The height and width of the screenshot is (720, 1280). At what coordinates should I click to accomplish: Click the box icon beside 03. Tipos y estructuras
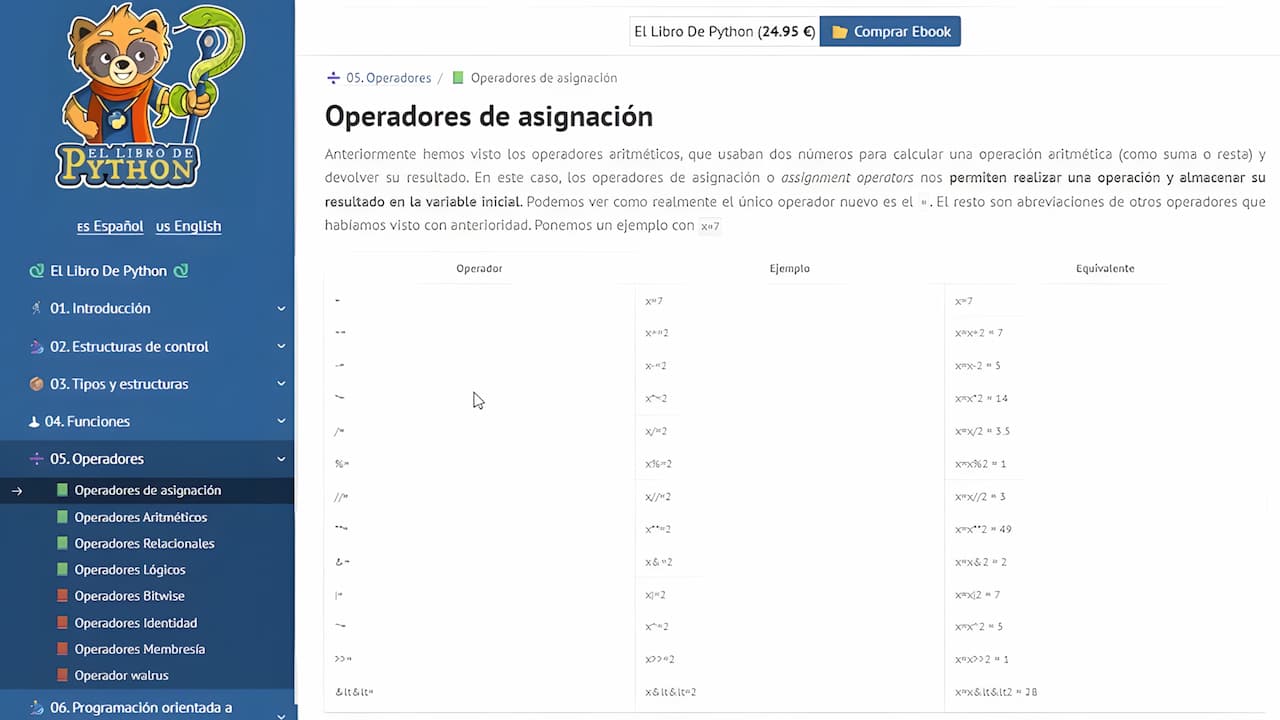pyautogui.click(x=36, y=384)
